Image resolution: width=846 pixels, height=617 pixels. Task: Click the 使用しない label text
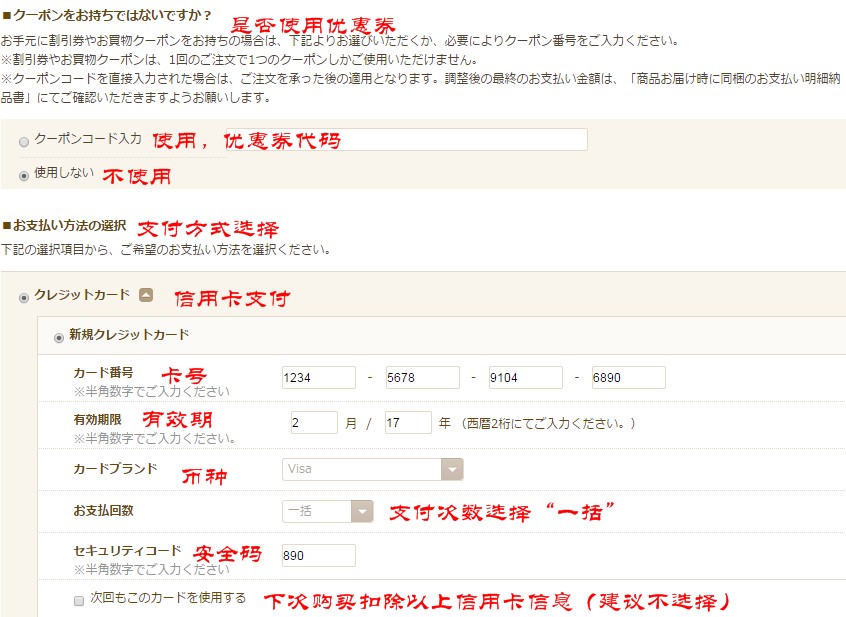64,173
